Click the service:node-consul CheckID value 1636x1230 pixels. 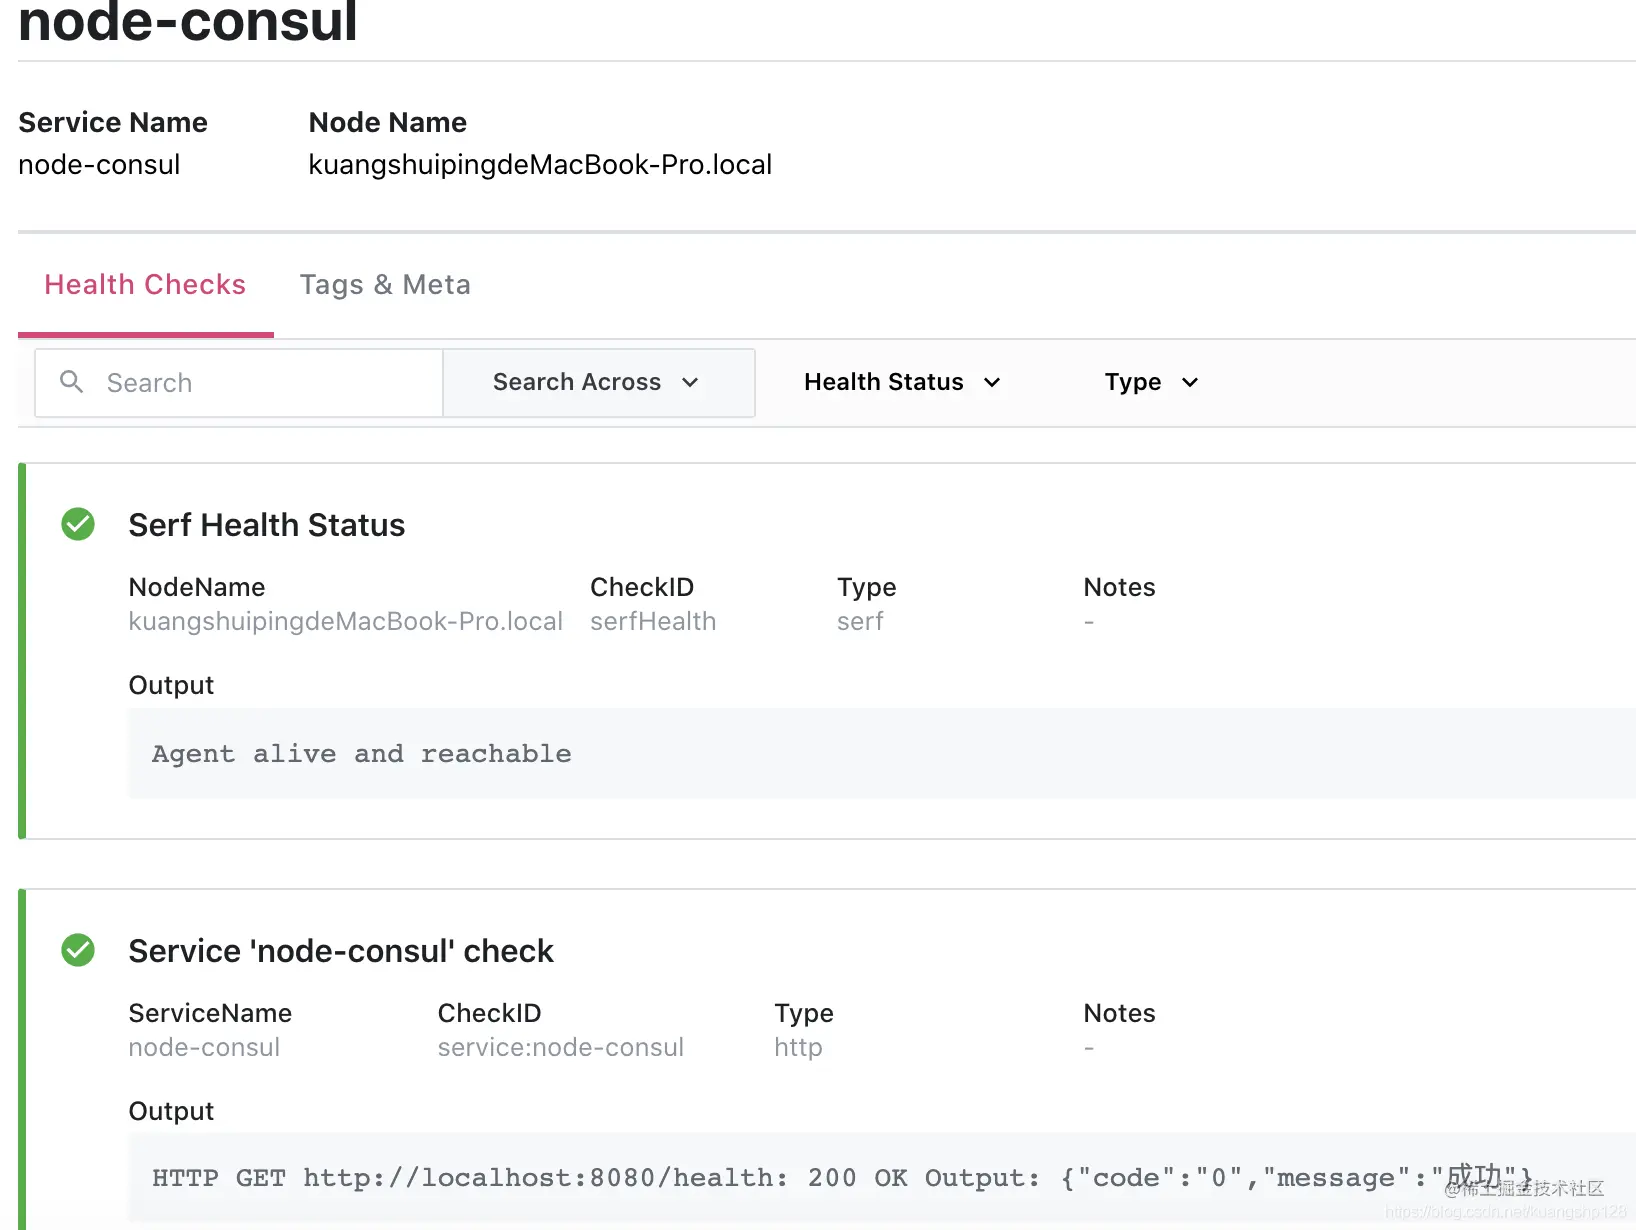[561, 1047]
